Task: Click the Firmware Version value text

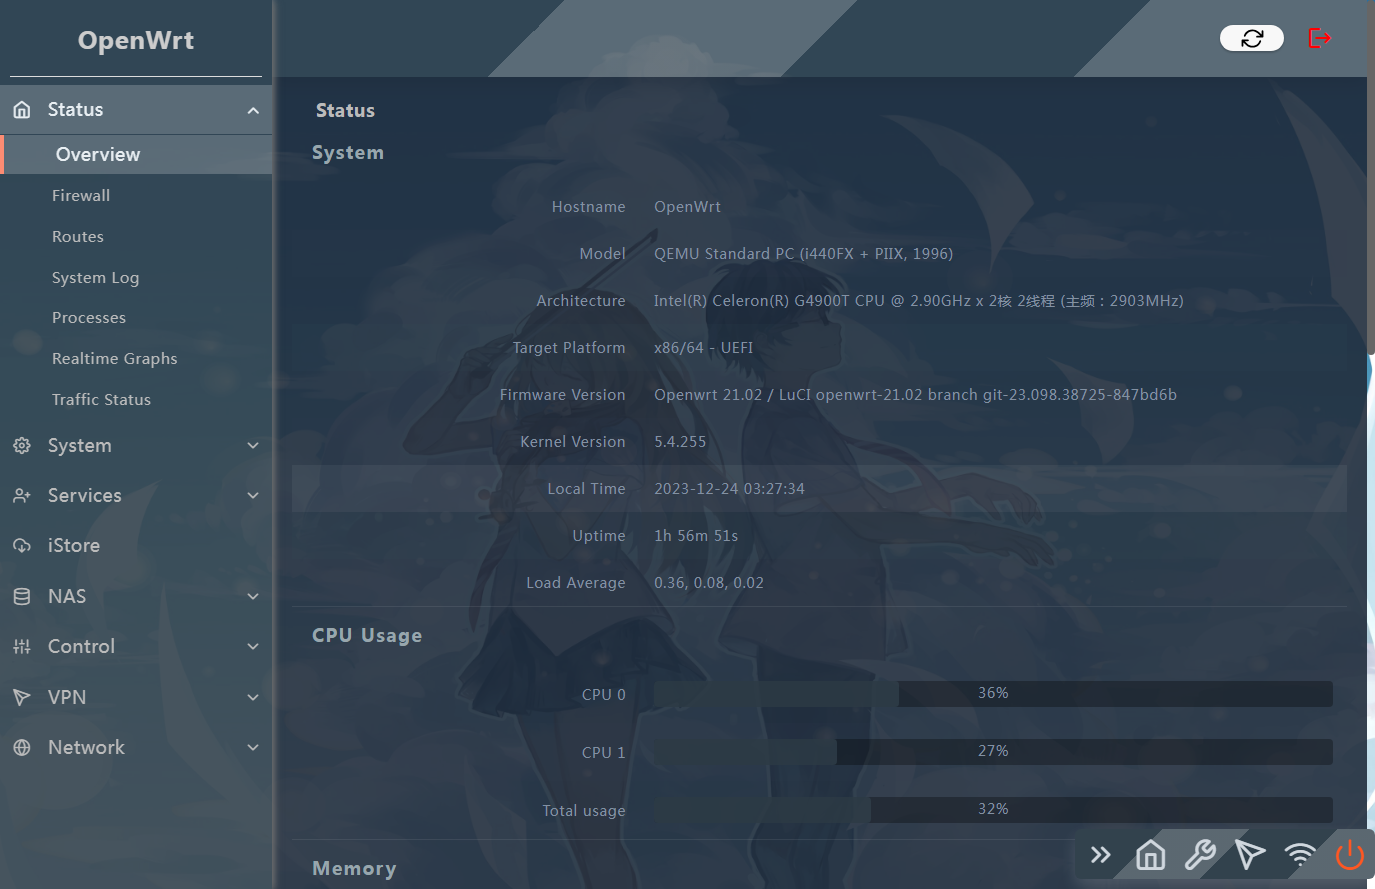Action: coord(915,395)
